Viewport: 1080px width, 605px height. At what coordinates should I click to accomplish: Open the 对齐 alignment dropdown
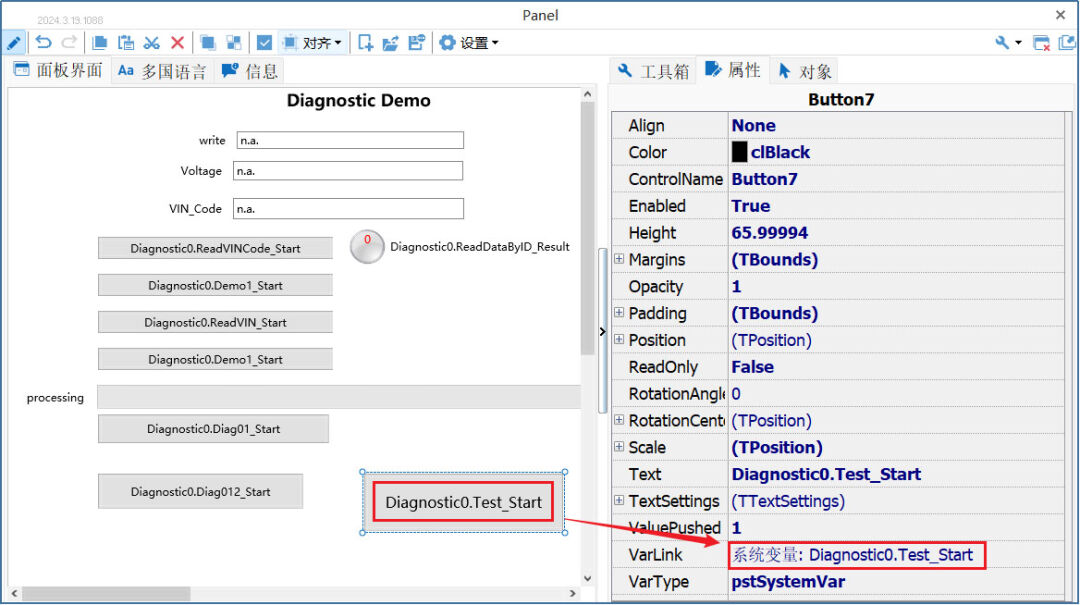tap(313, 43)
